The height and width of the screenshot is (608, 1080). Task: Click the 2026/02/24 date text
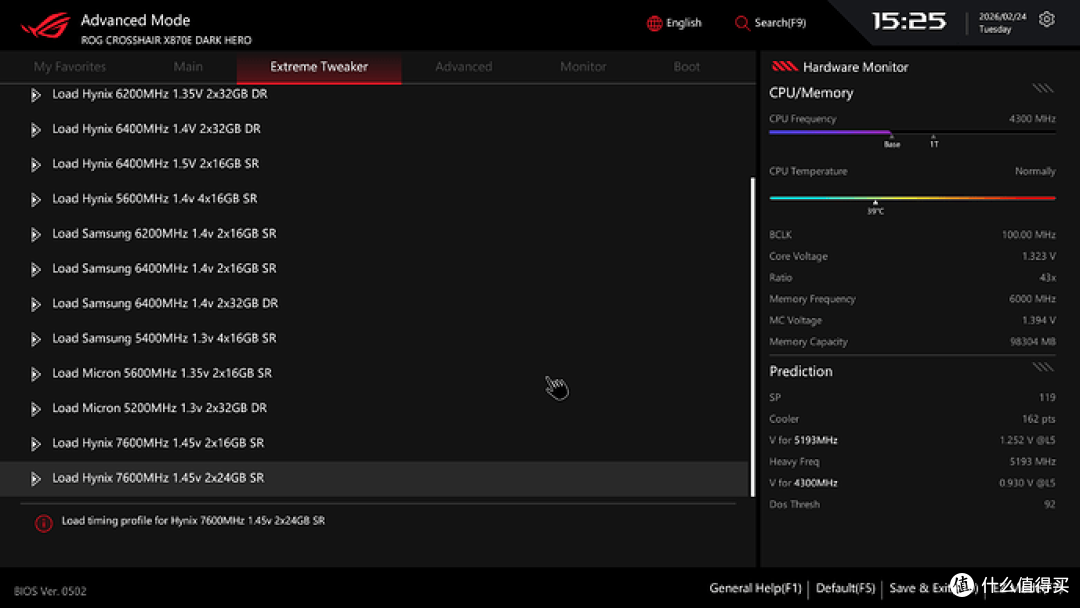(1002, 17)
